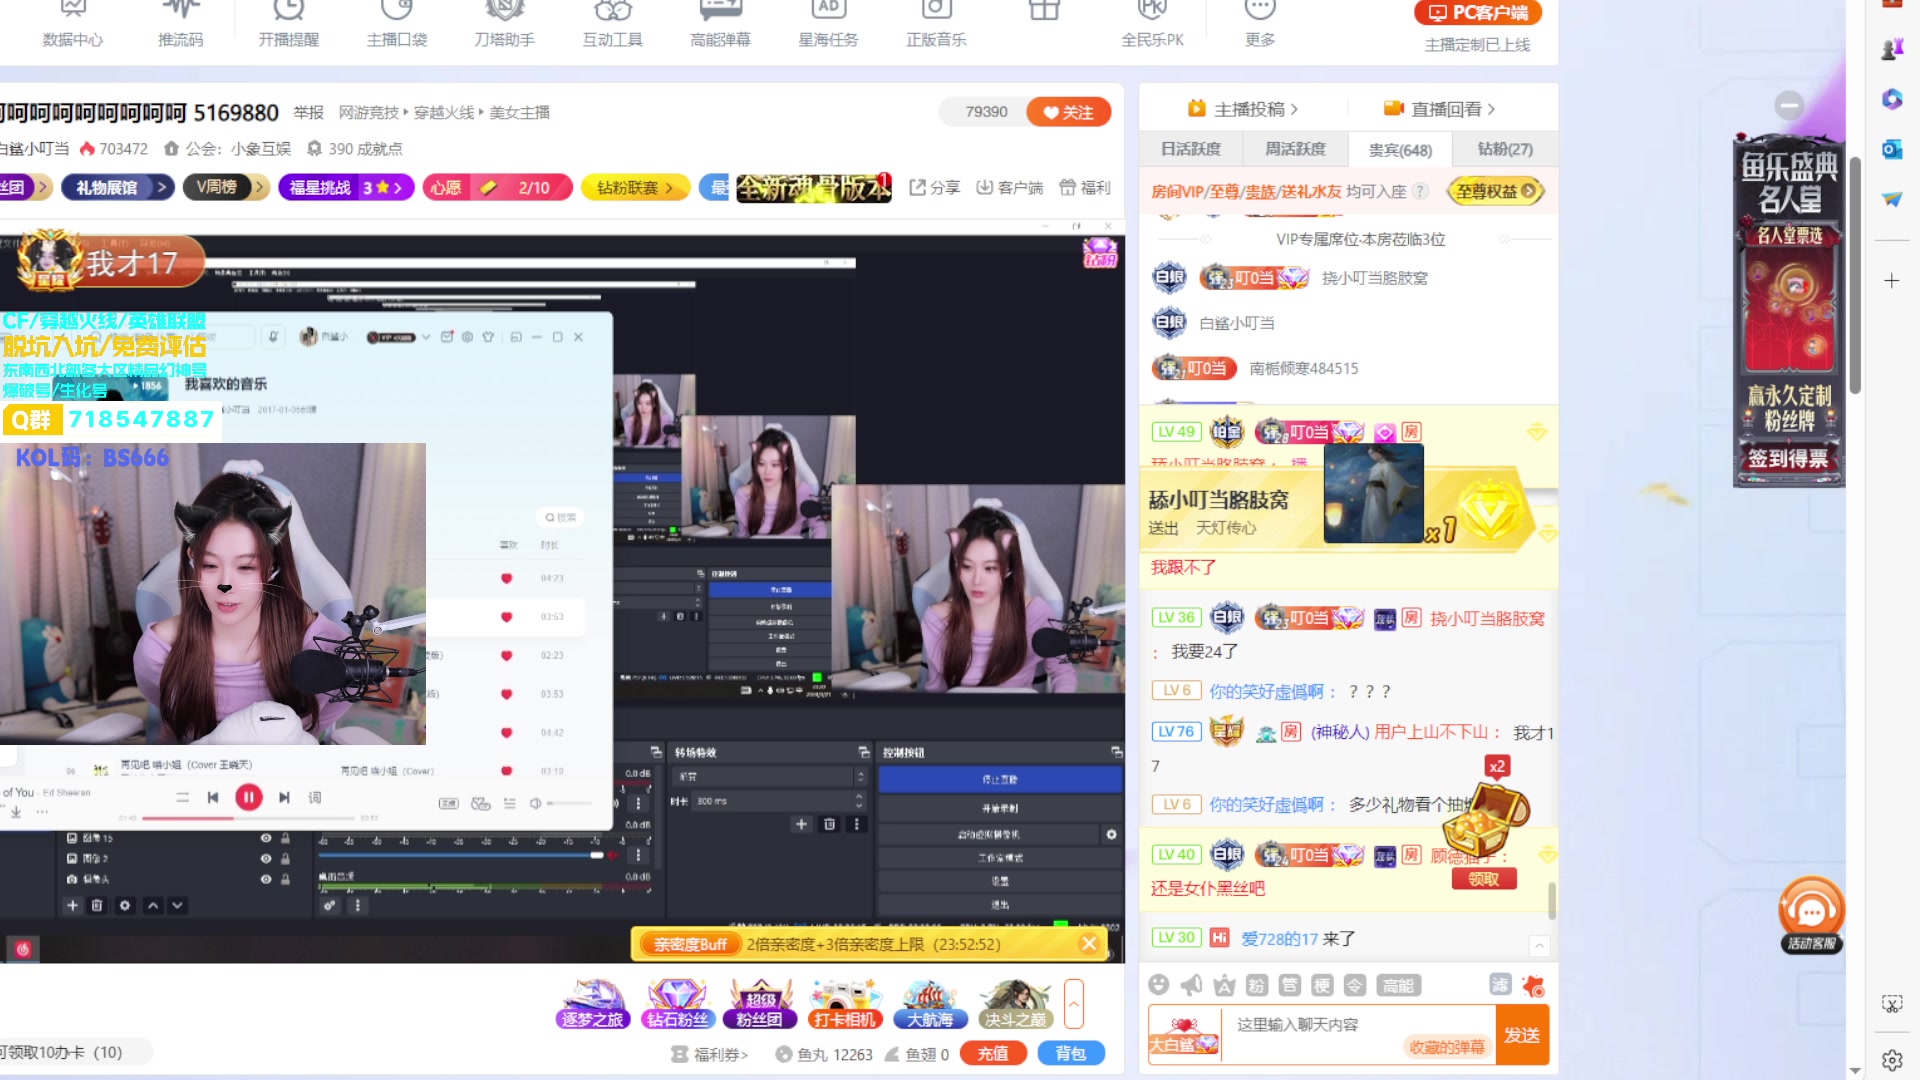Screen dimensions: 1920x1080
Task: Click the 发送 send button
Action: pyautogui.click(x=1521, y=1035)
